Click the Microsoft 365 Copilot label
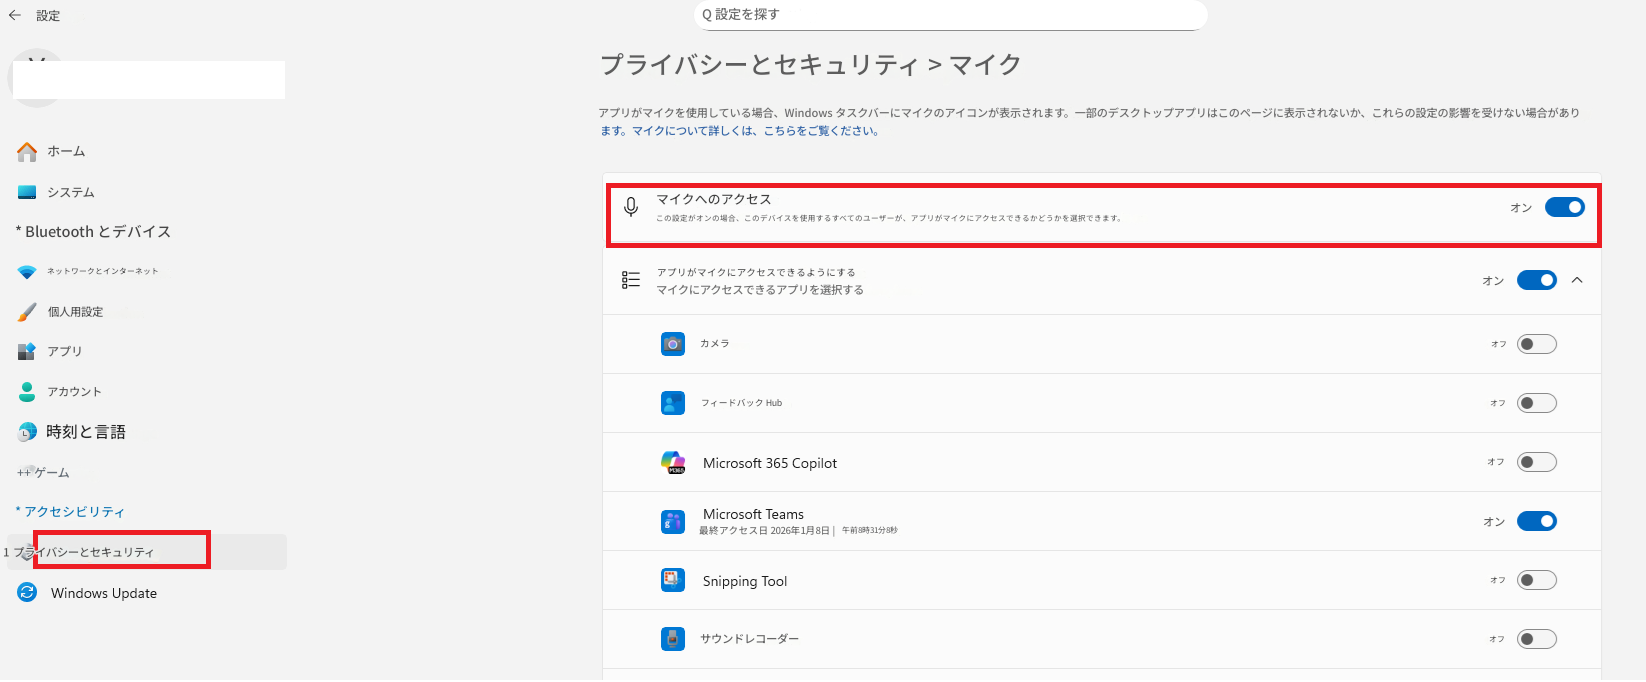 [770, 463]
